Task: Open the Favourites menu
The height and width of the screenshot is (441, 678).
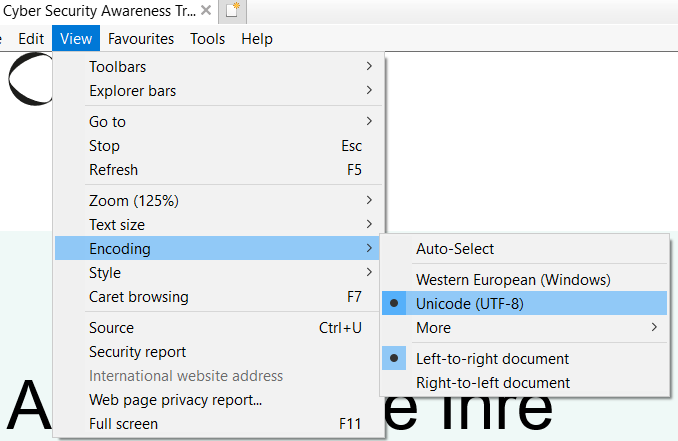Action: (141, 39)
